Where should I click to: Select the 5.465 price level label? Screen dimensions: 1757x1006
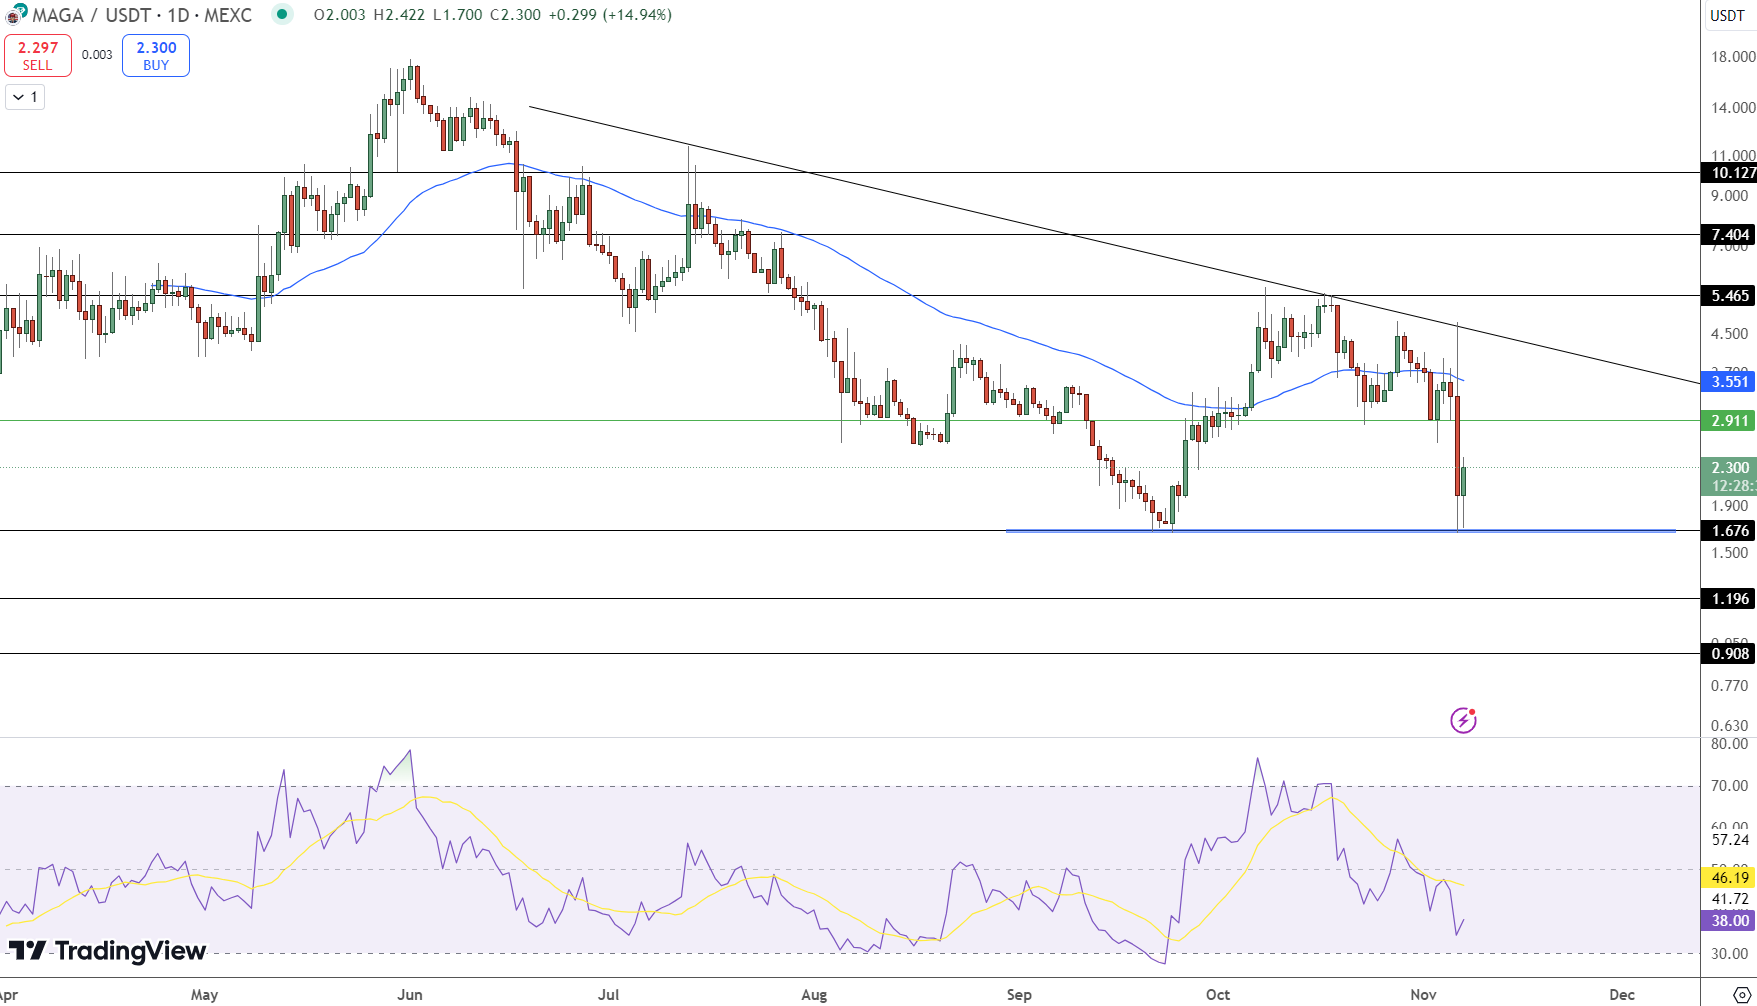click(1729, 295)
